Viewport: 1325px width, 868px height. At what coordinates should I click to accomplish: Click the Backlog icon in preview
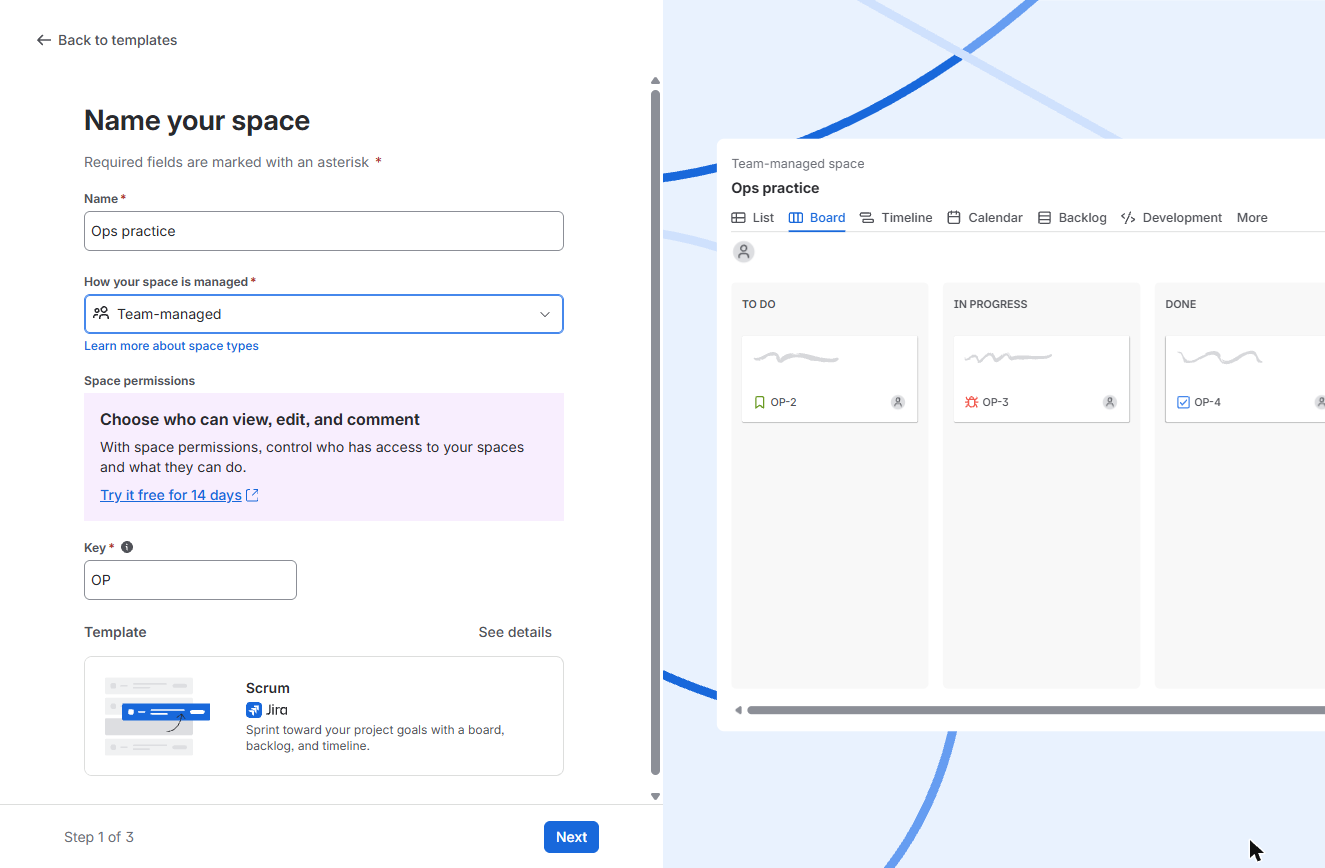point(1044,218)
